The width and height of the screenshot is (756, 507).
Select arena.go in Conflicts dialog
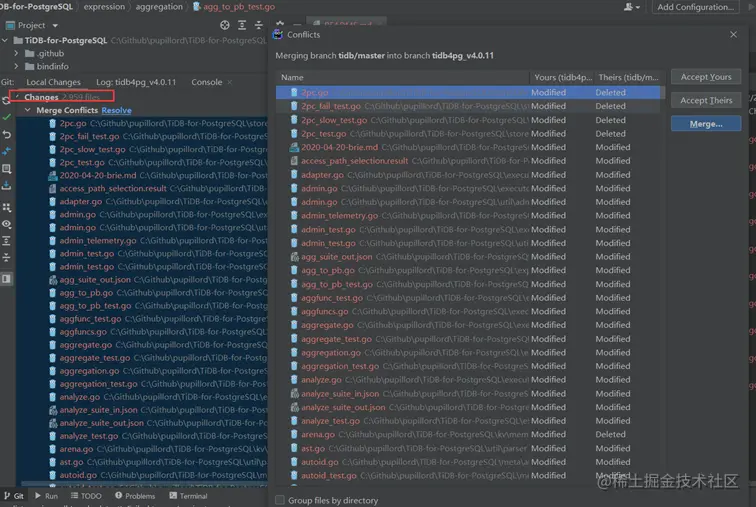tap(468, 434)
